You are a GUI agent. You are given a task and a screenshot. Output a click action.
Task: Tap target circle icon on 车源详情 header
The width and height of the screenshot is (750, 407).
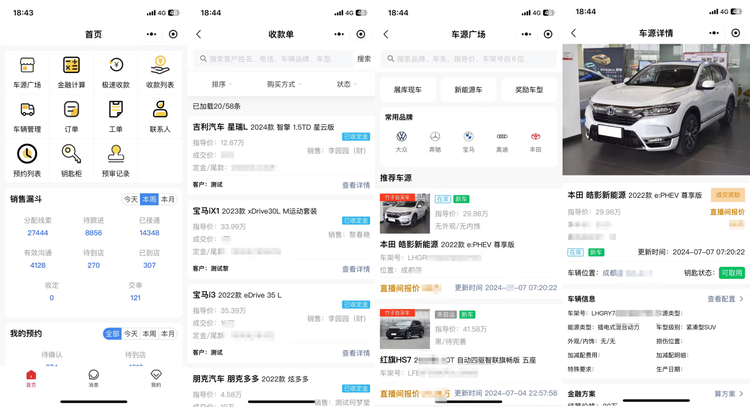(736, 33)
